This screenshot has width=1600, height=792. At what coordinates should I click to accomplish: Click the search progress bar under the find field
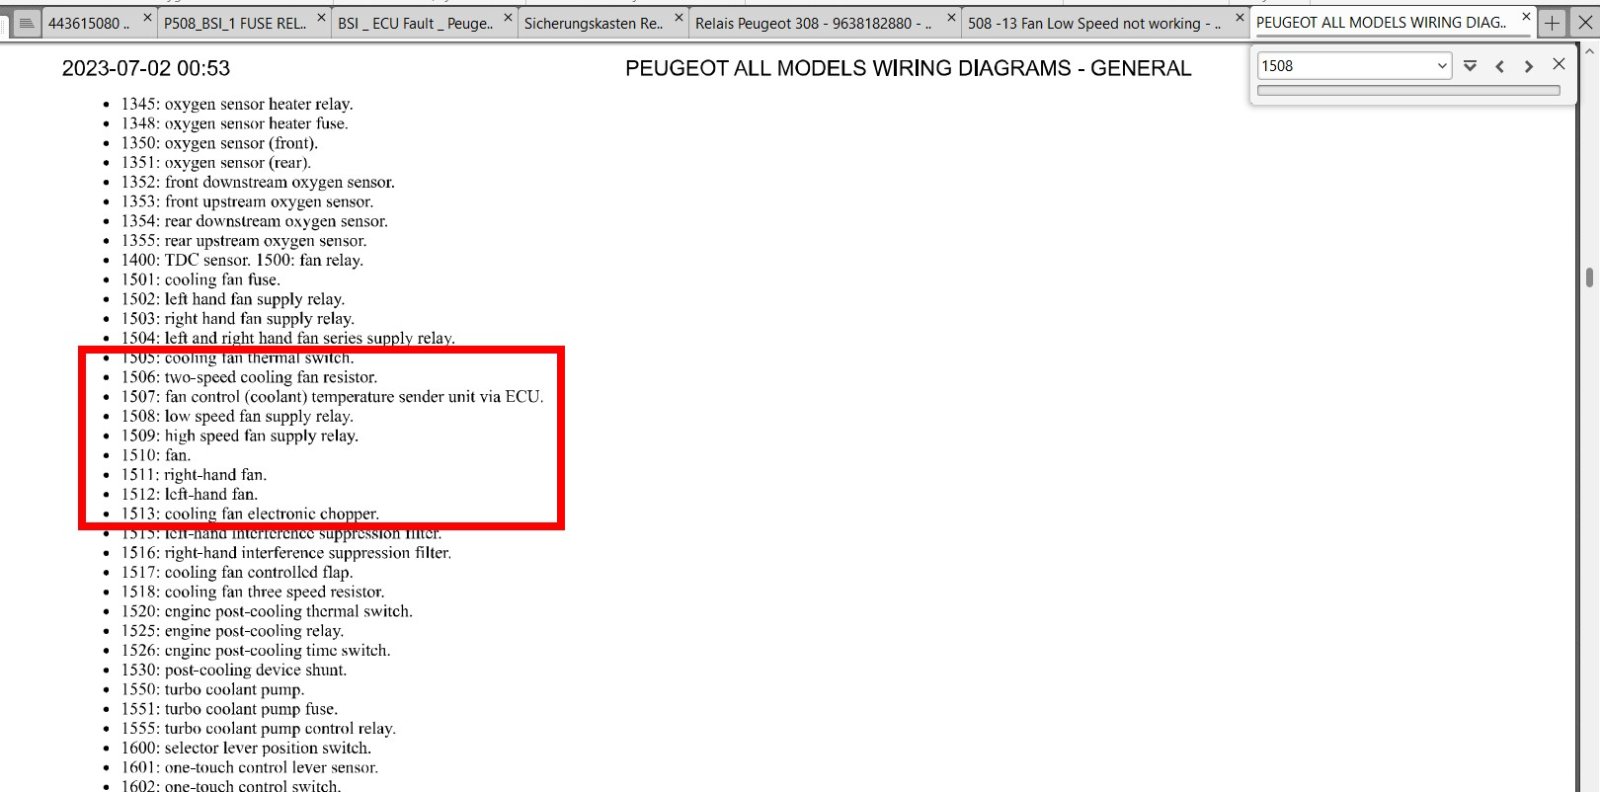click(1408, 90)
